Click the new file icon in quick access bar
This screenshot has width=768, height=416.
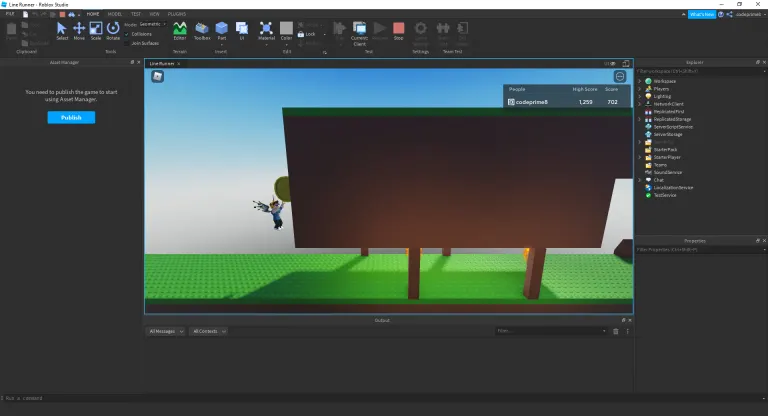coord(25,14)
